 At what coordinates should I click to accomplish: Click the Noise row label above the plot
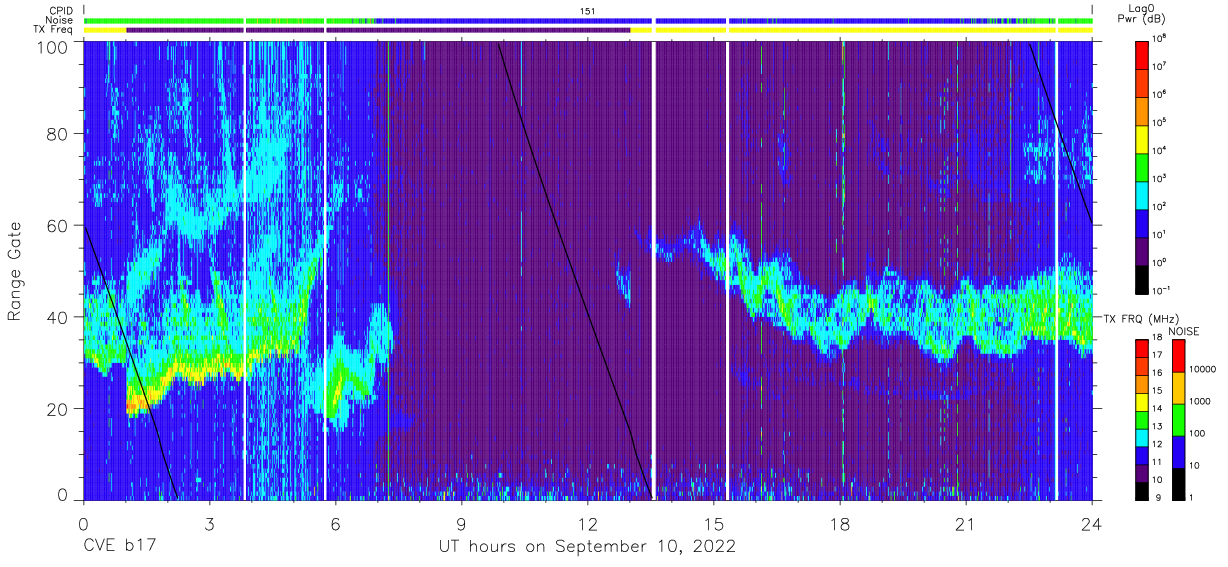[59, 21]
